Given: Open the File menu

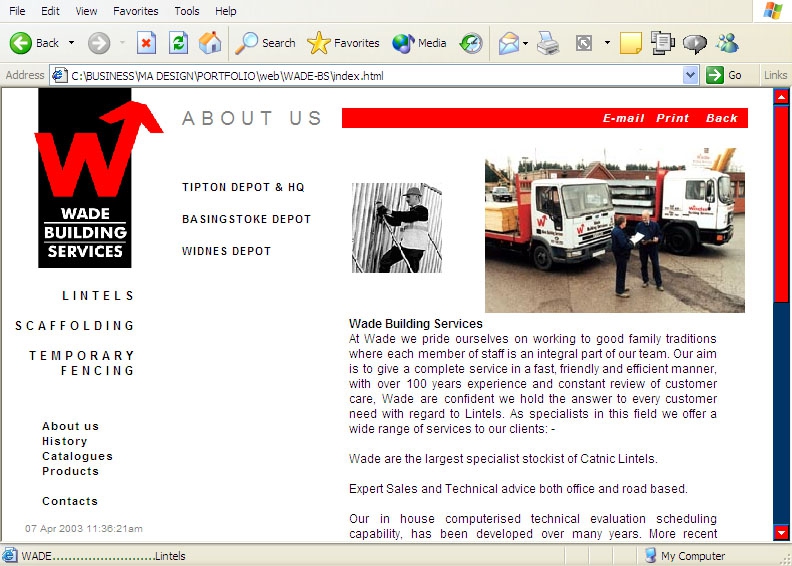Looking at the screenshot, I should click(x=17, y=11).
